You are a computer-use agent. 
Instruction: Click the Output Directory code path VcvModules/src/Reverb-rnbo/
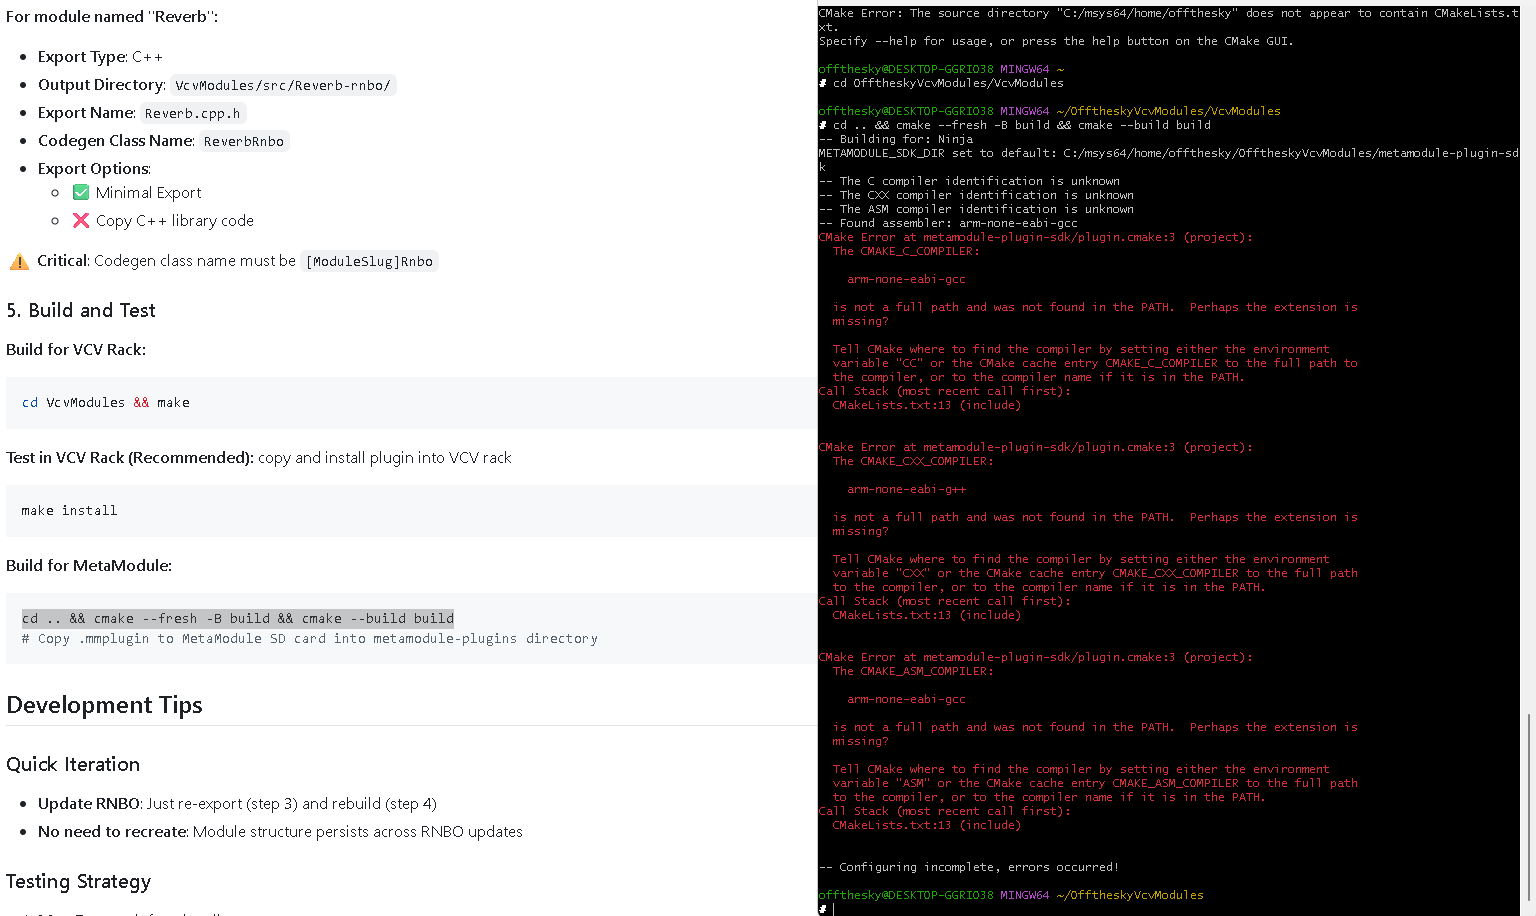tap(283, 85)
